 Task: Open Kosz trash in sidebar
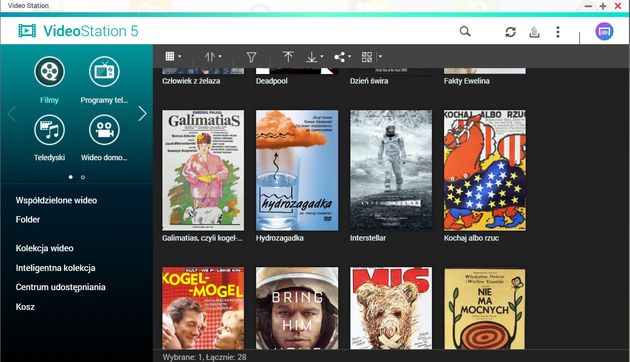25,307
